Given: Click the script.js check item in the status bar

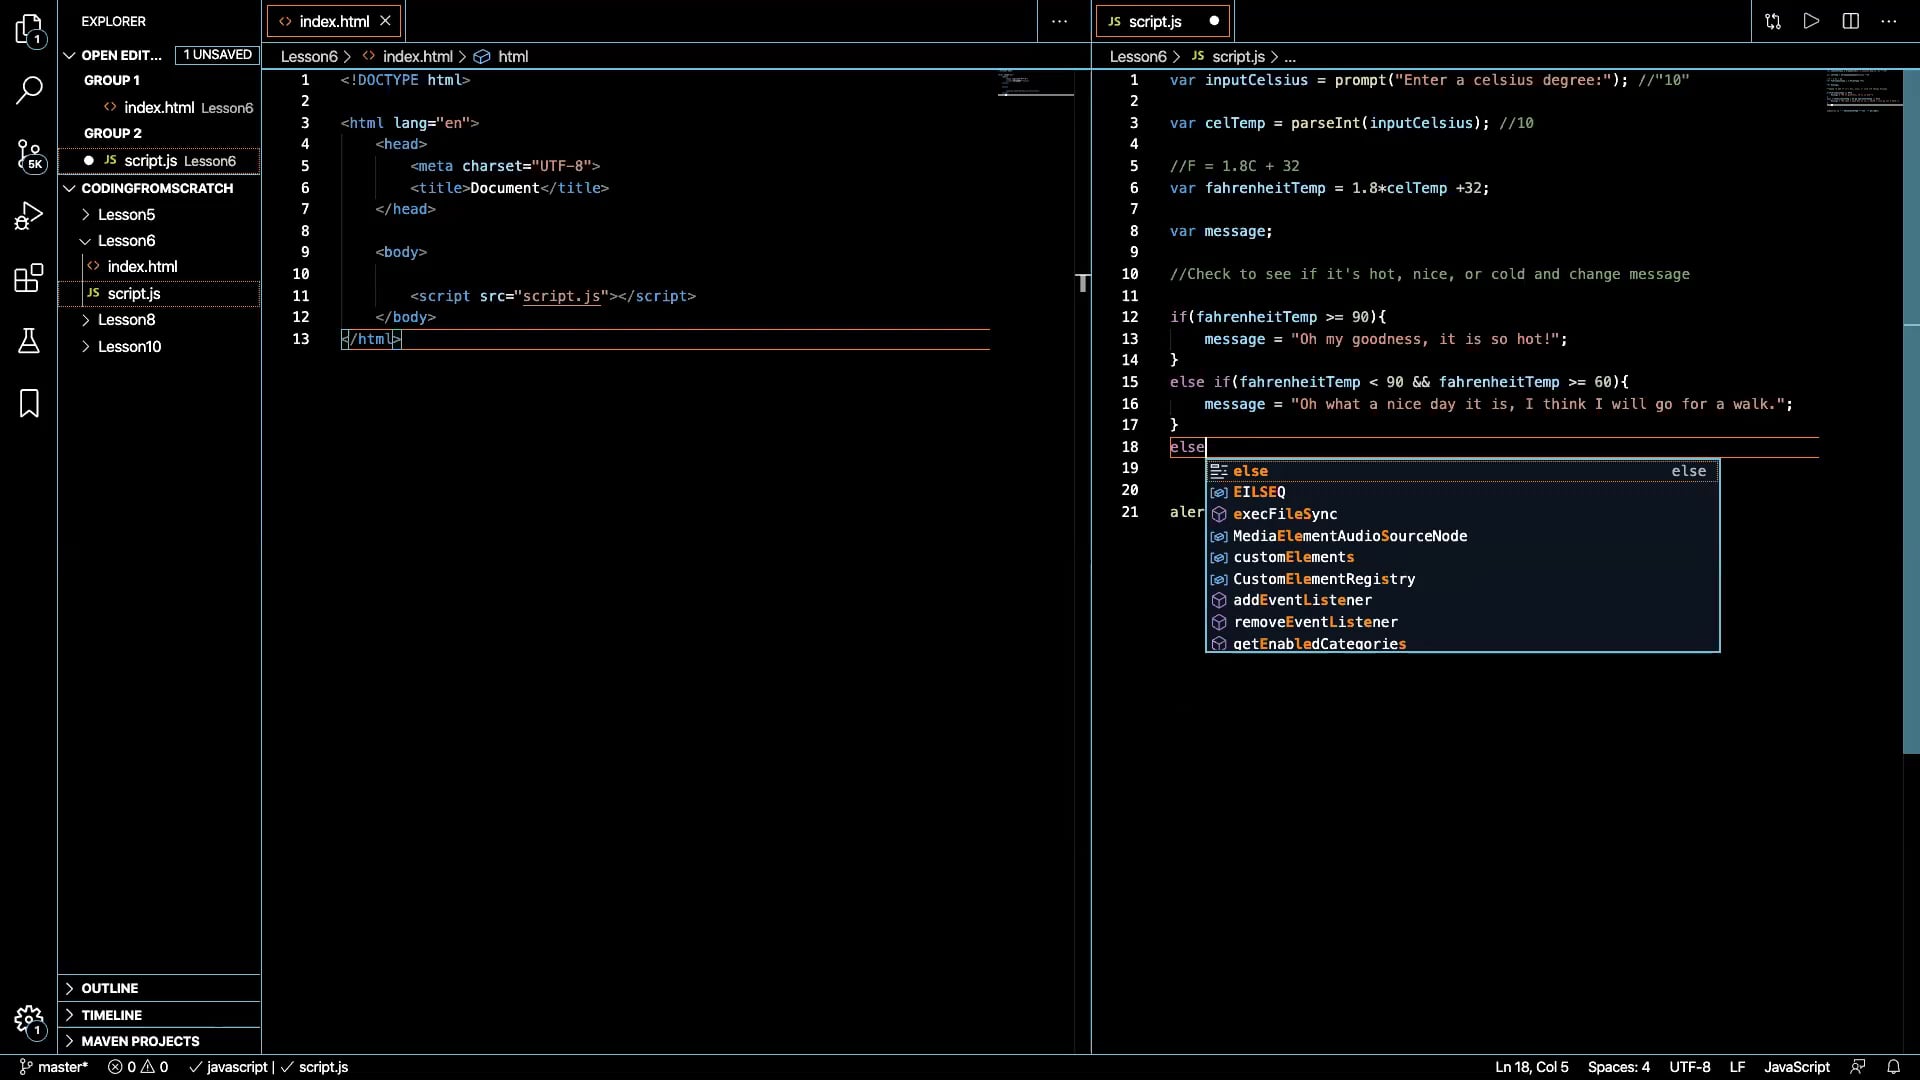Looking at the screenshot, I should click(x=314, y=1067).
